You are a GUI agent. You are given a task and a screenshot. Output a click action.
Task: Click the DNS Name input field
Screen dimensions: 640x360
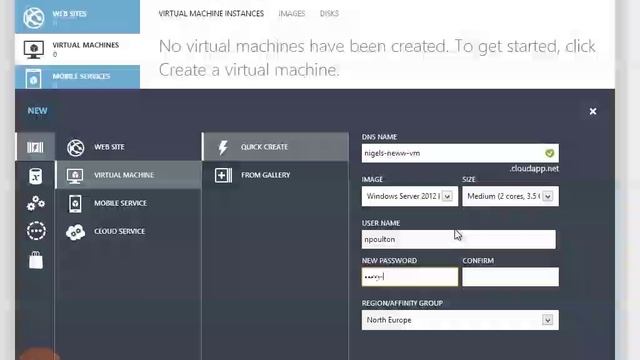[x=460, y=153]
